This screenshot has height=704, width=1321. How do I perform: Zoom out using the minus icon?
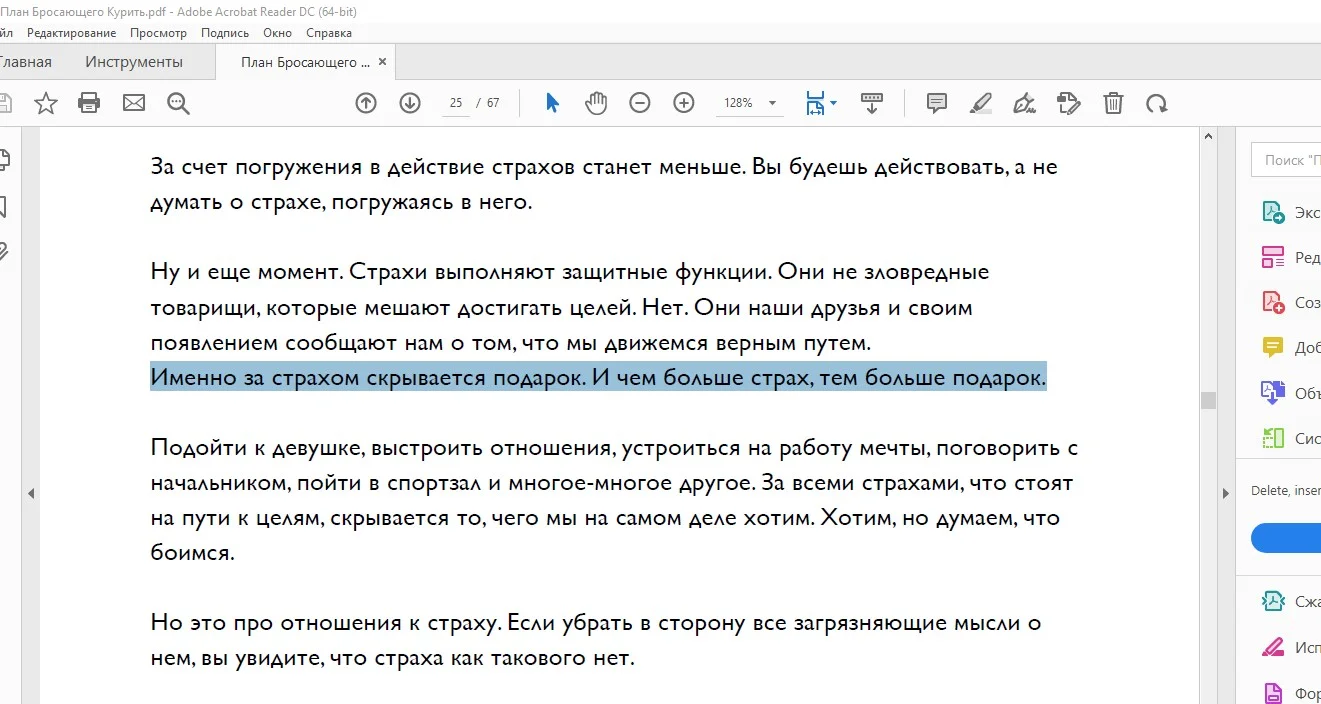(640, 102)
